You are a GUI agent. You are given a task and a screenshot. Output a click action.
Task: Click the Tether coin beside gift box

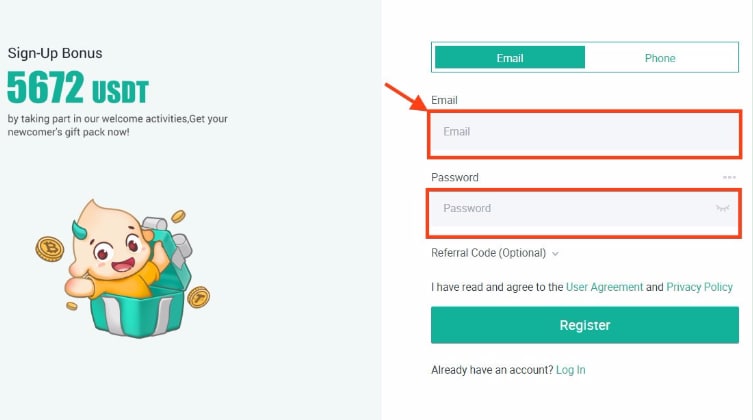tap(198, 297)
